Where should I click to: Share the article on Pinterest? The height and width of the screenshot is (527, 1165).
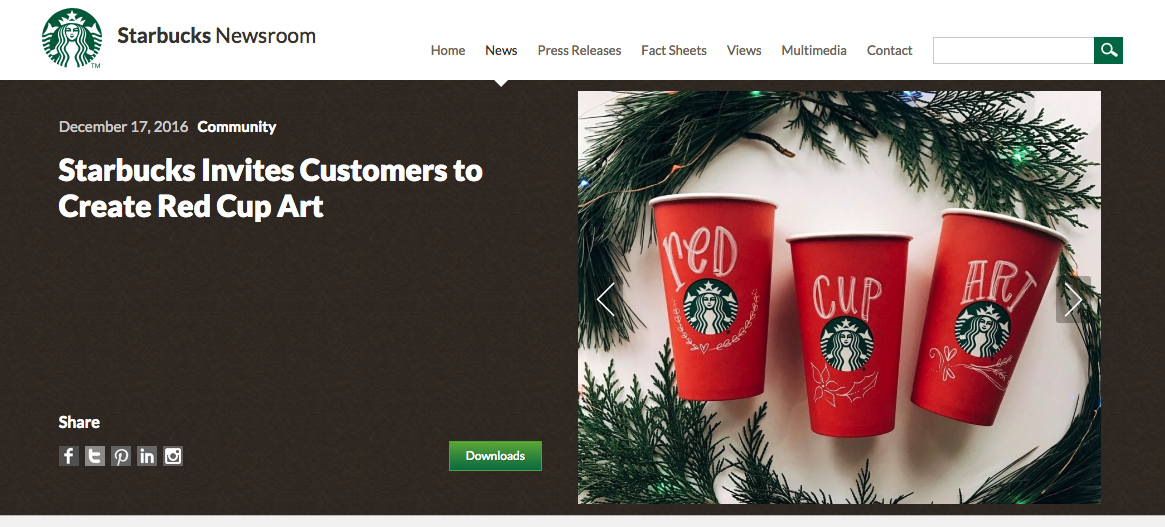[121, 456]
